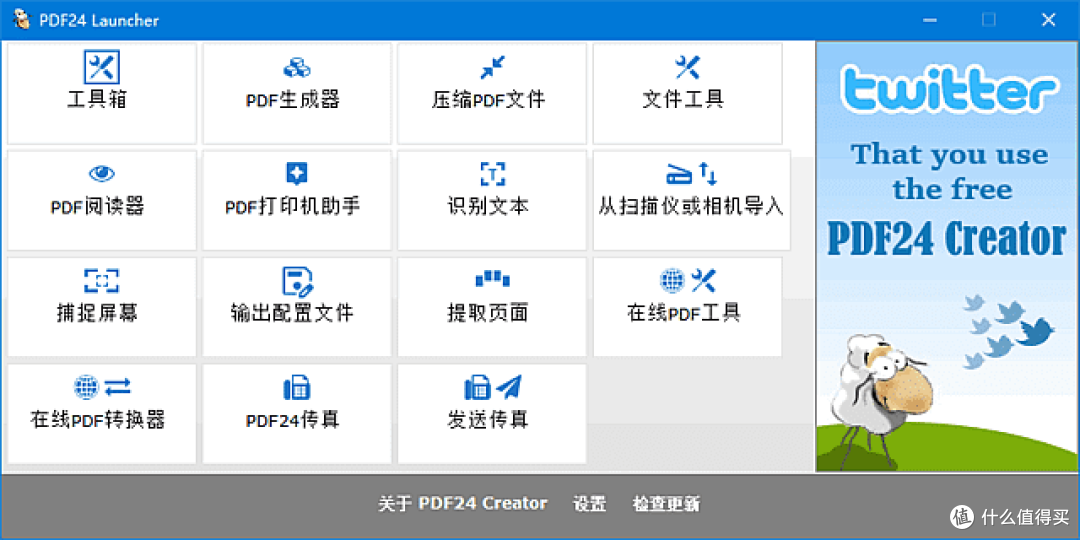The height and width of the screenshot is (540, 1080).
Task: Click the PDF24 sheep logo in title bar
Action: pos(21,20)
